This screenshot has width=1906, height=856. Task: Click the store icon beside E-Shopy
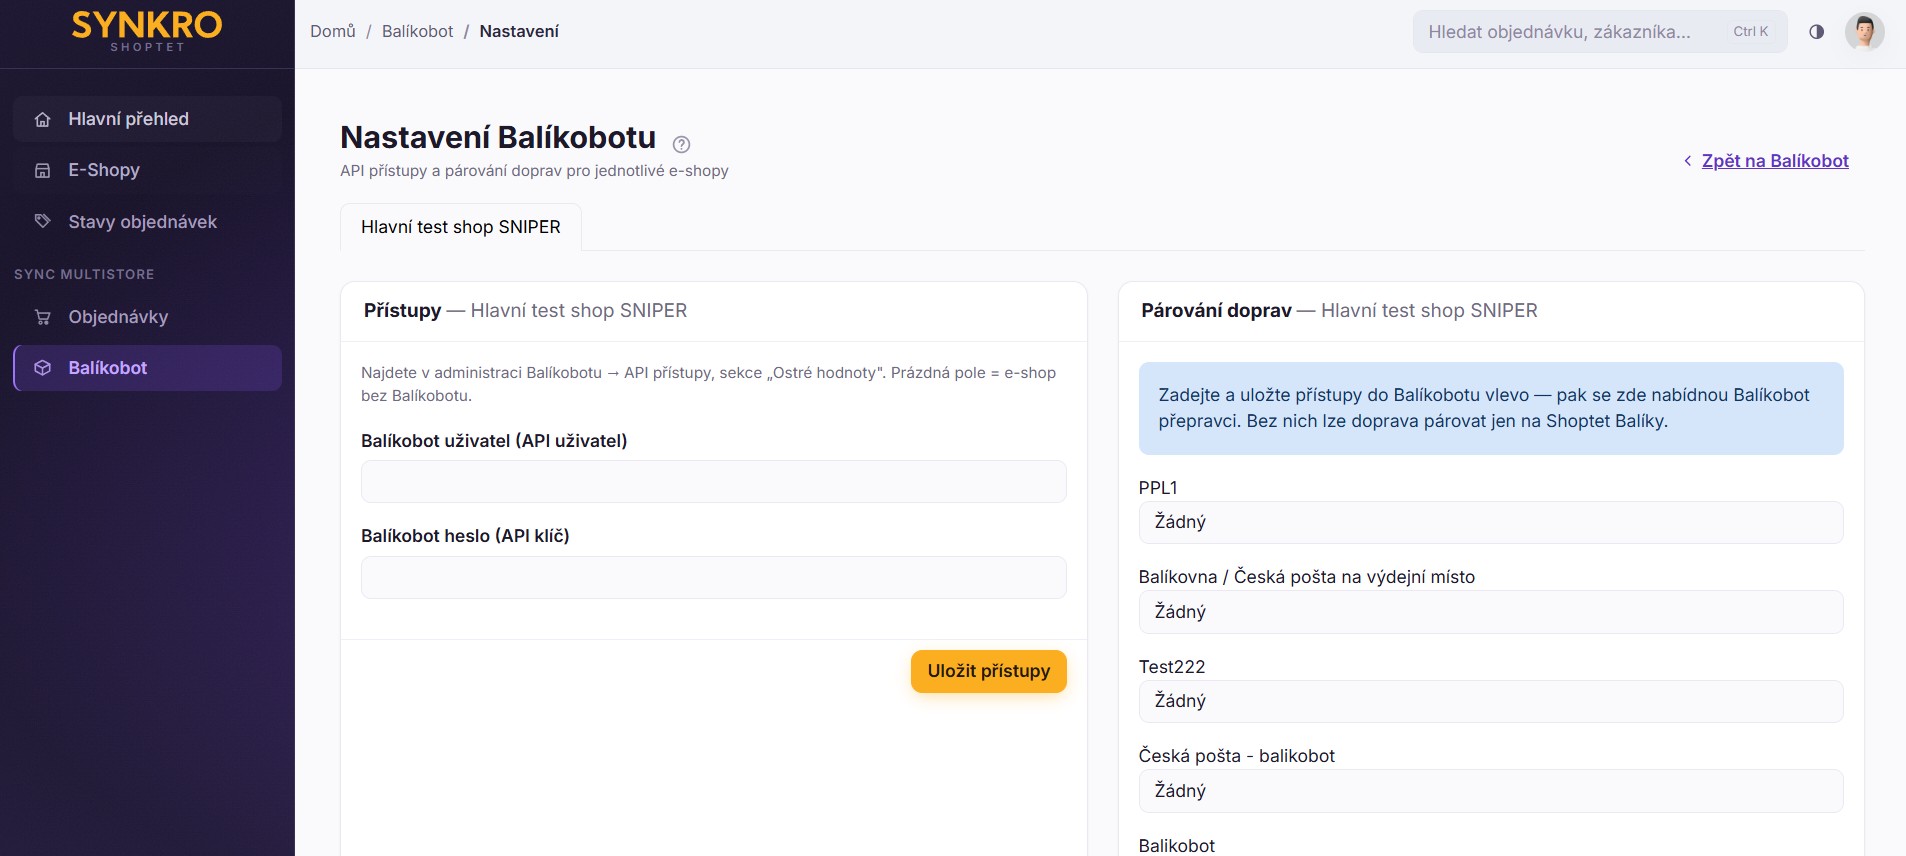tap(42, 170)
